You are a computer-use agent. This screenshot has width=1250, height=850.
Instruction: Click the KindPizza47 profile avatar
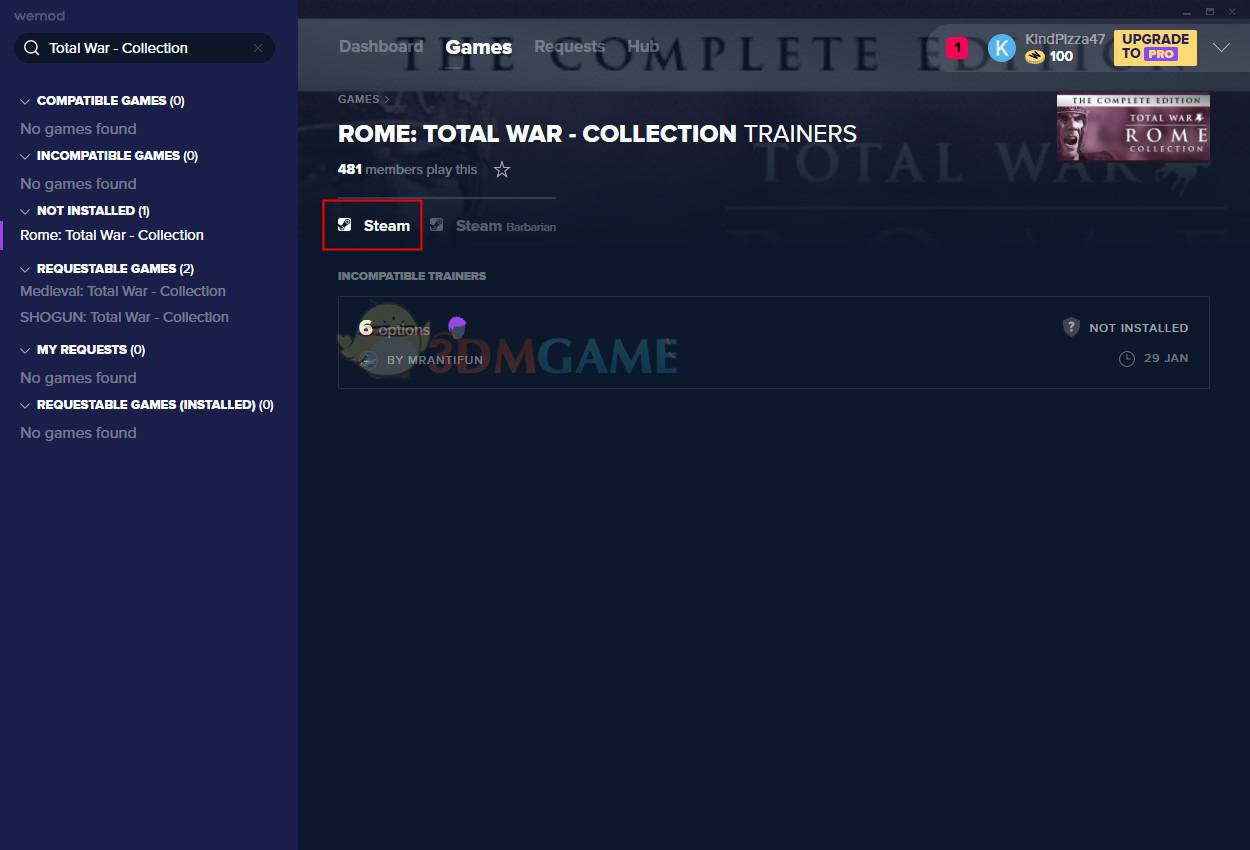coord(1002,48)
